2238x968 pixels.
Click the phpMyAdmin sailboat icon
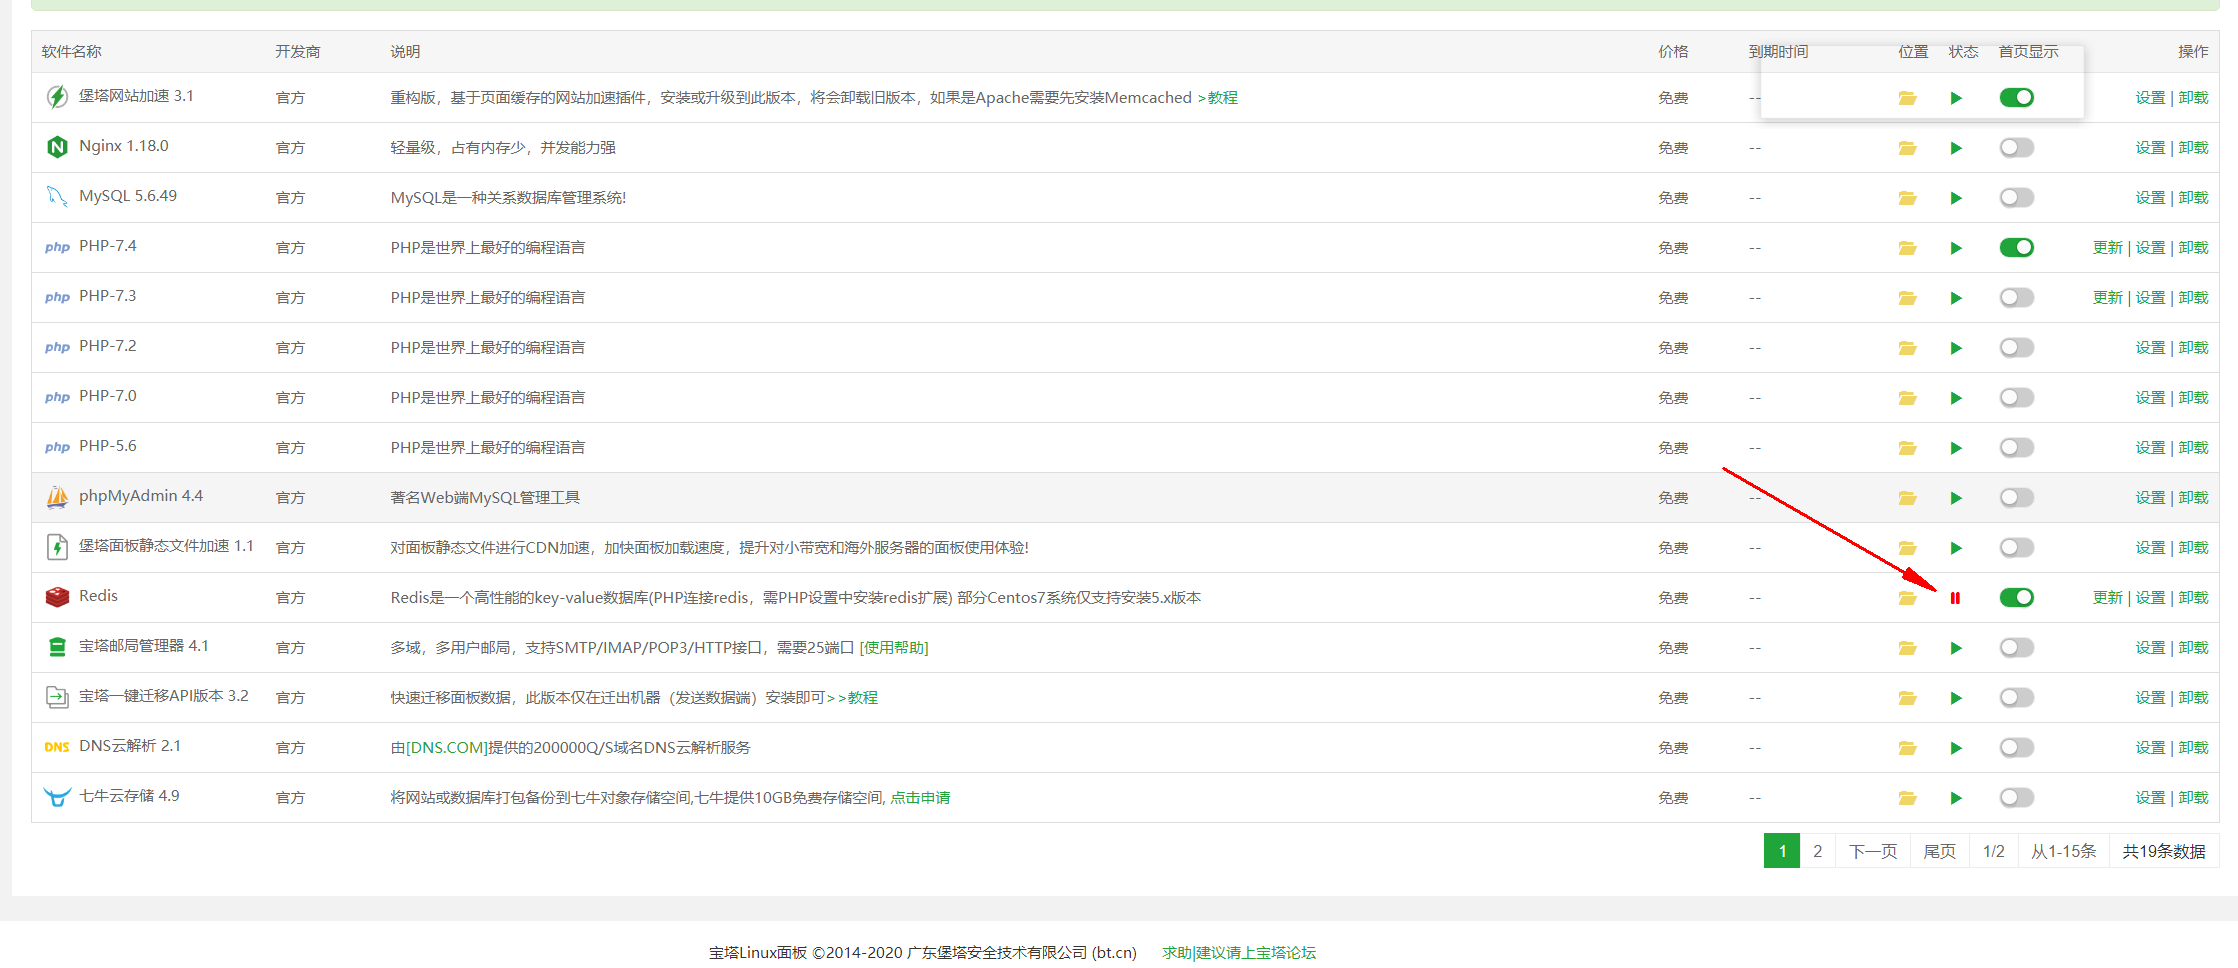coord(57,497)
